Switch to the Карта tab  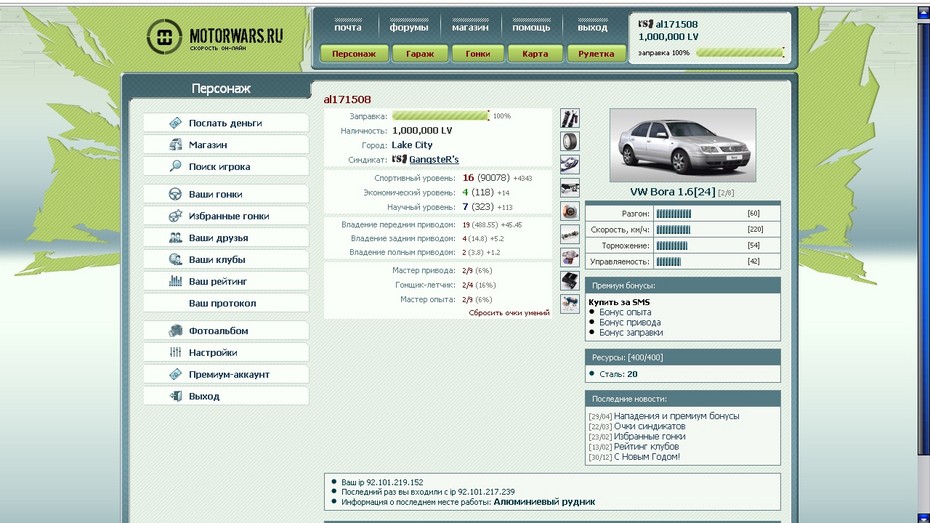[x=535, y=53]
